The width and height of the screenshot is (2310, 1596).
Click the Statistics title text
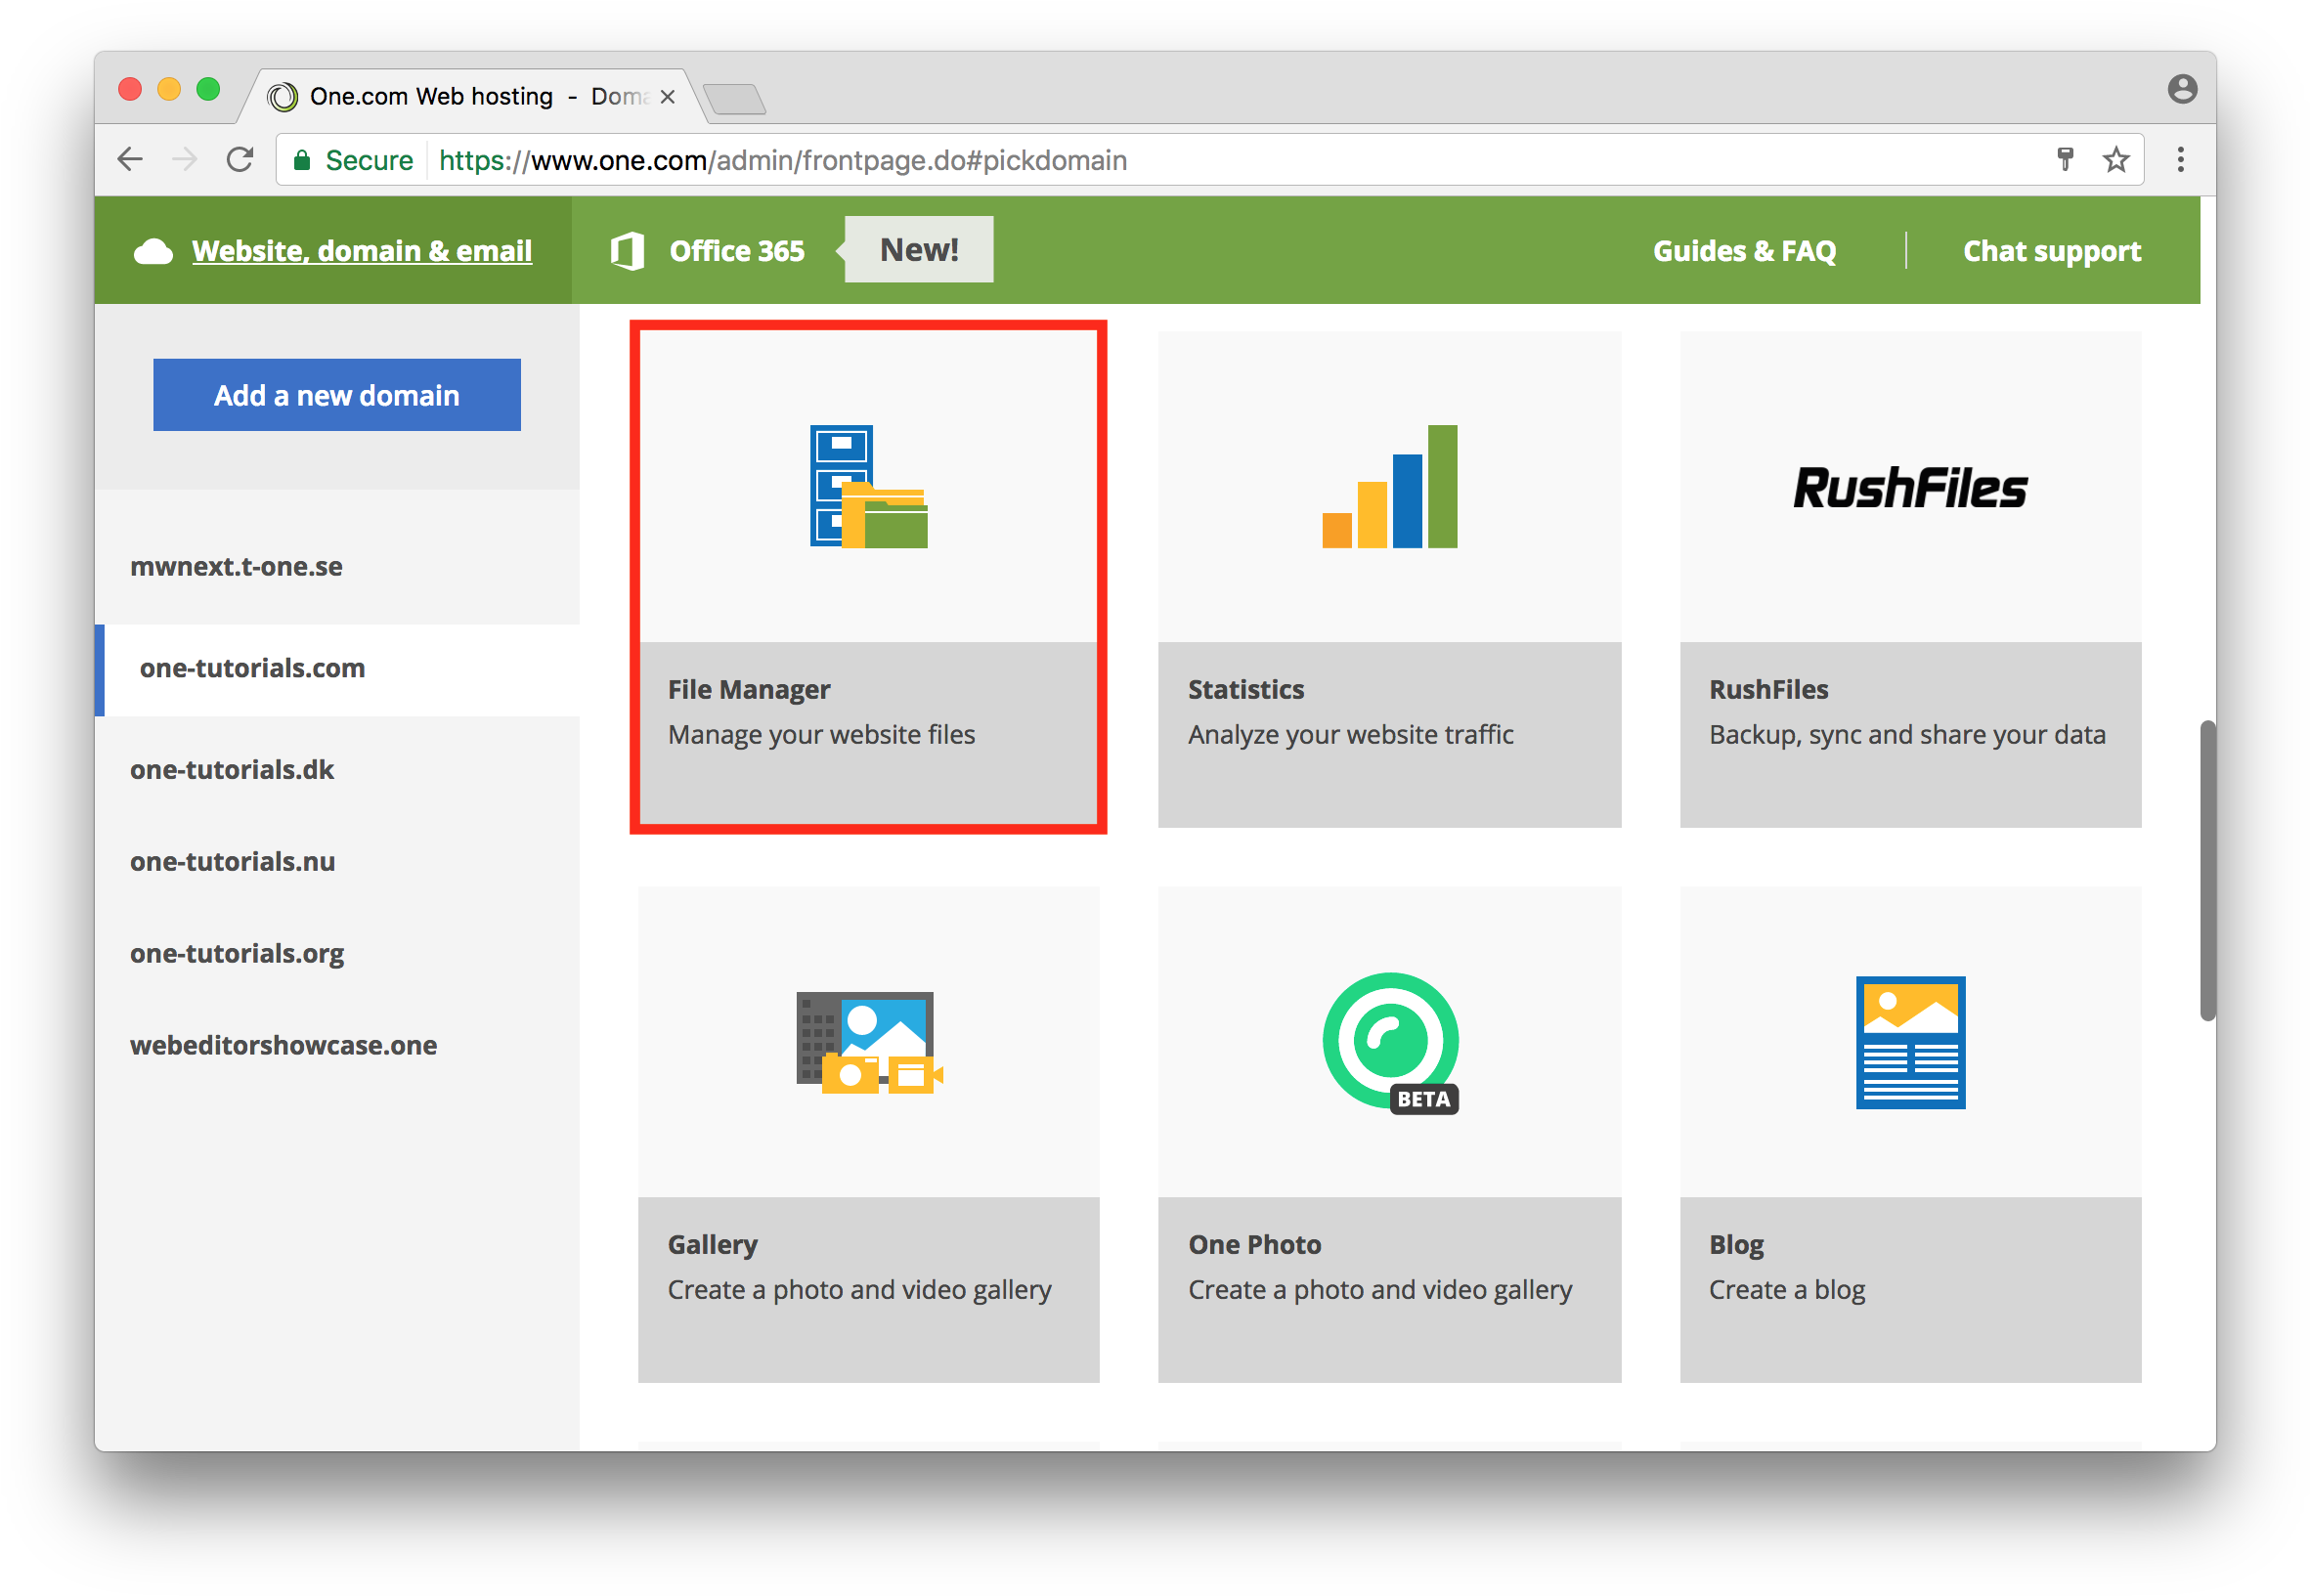pyautogui.click(x=1246, y=690)
